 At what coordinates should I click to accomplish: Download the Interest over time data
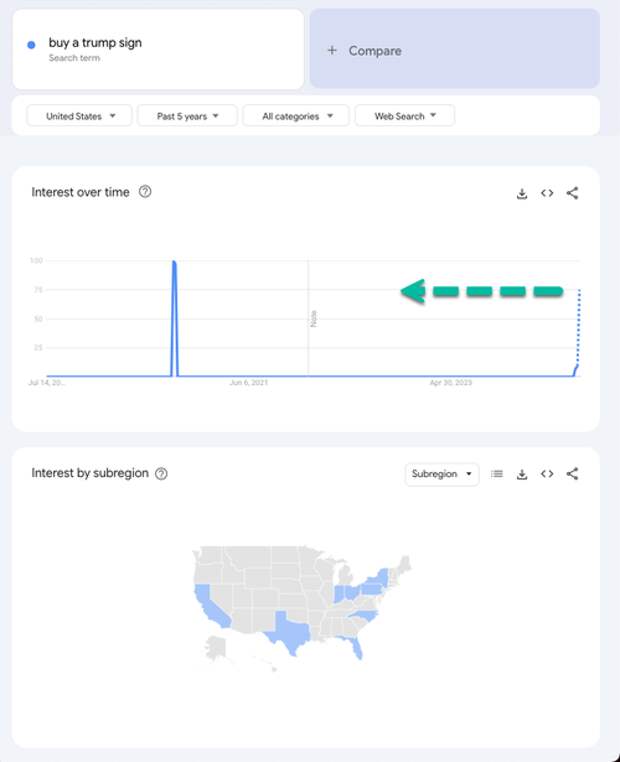(x=522, y=193)
